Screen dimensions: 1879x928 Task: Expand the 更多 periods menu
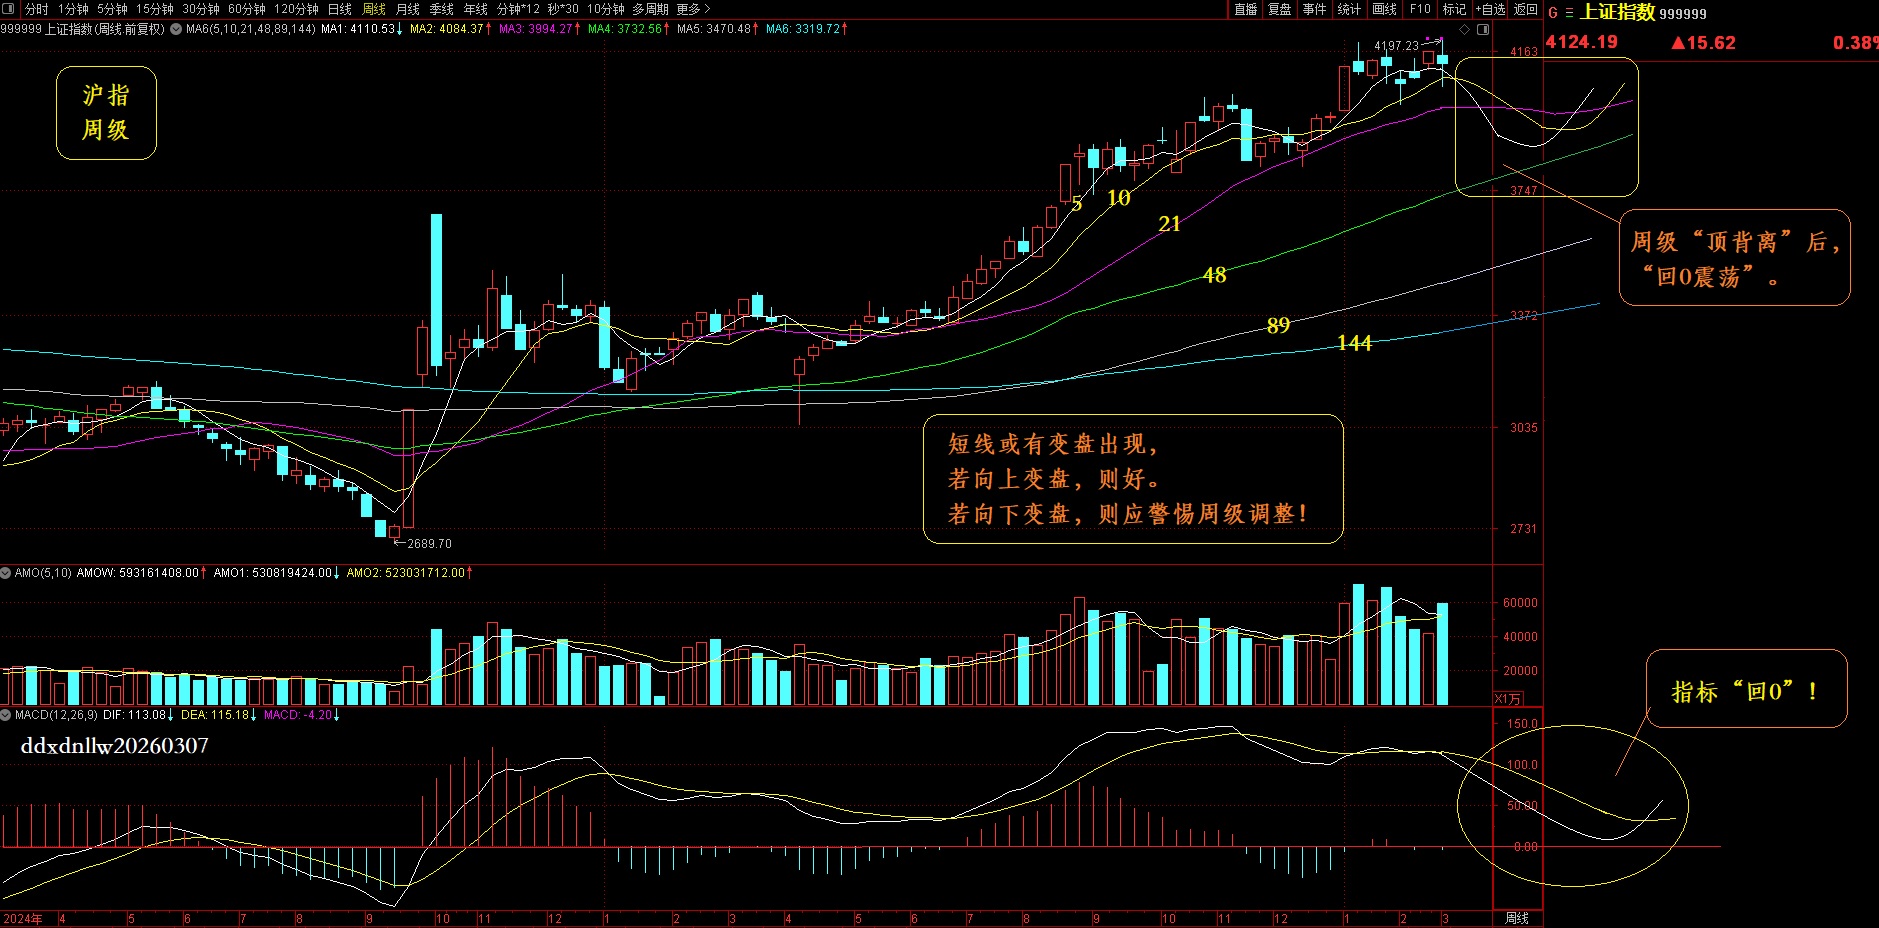693,9
